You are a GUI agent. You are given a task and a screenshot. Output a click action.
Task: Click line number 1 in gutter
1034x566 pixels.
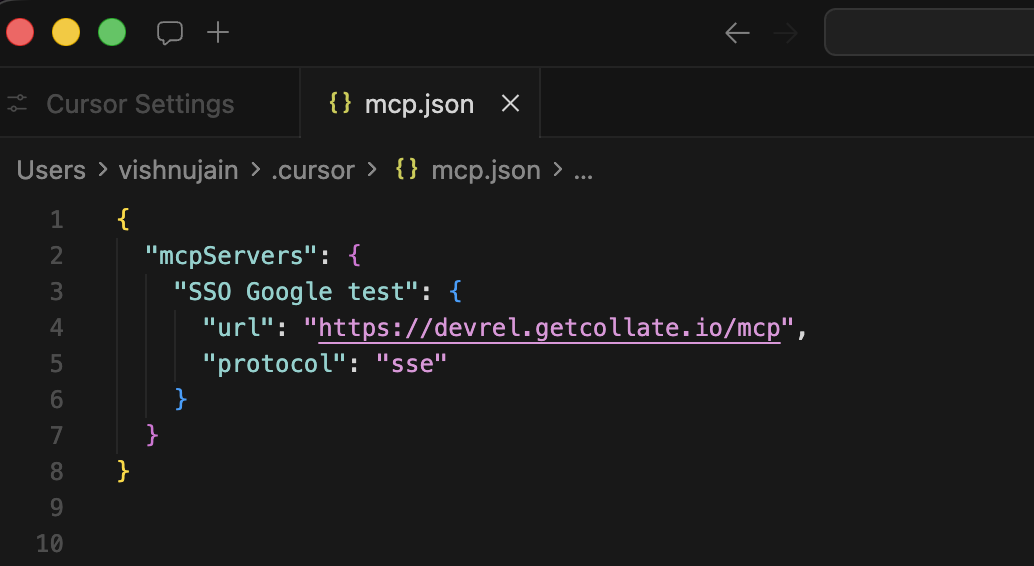57,220
